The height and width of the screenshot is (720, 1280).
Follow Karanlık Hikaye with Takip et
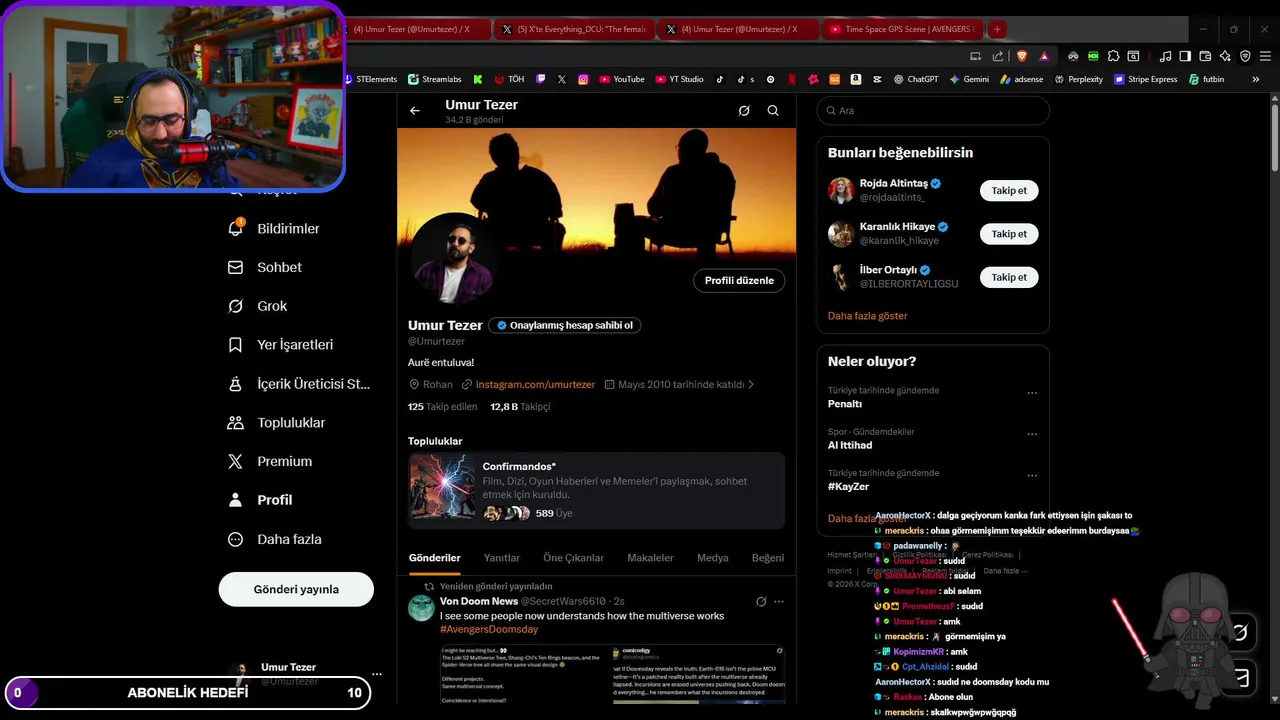[1009, 234]
